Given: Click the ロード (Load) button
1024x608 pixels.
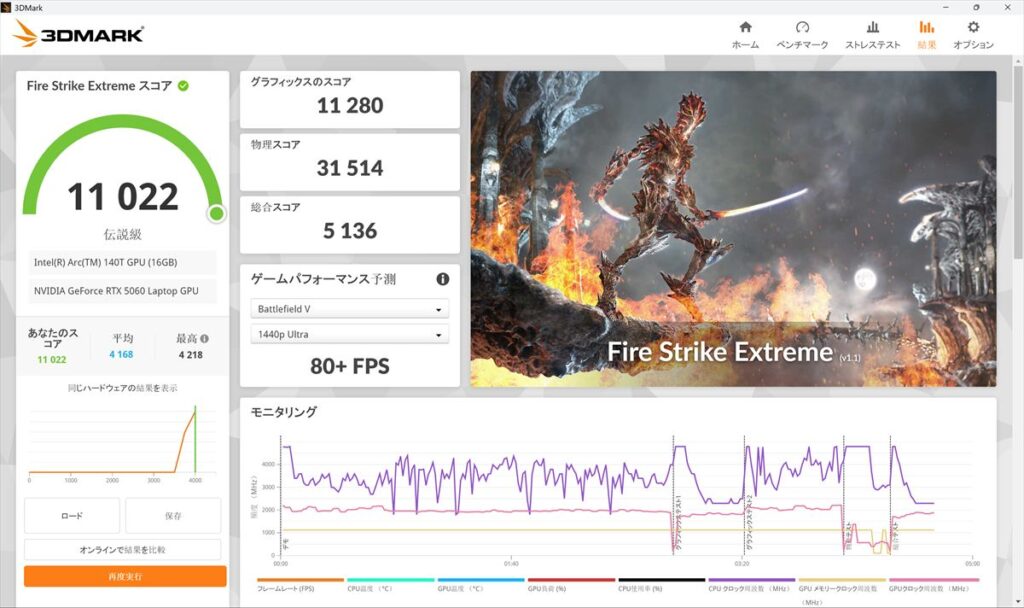Looking at the screenshot, I should coord(72,515).
